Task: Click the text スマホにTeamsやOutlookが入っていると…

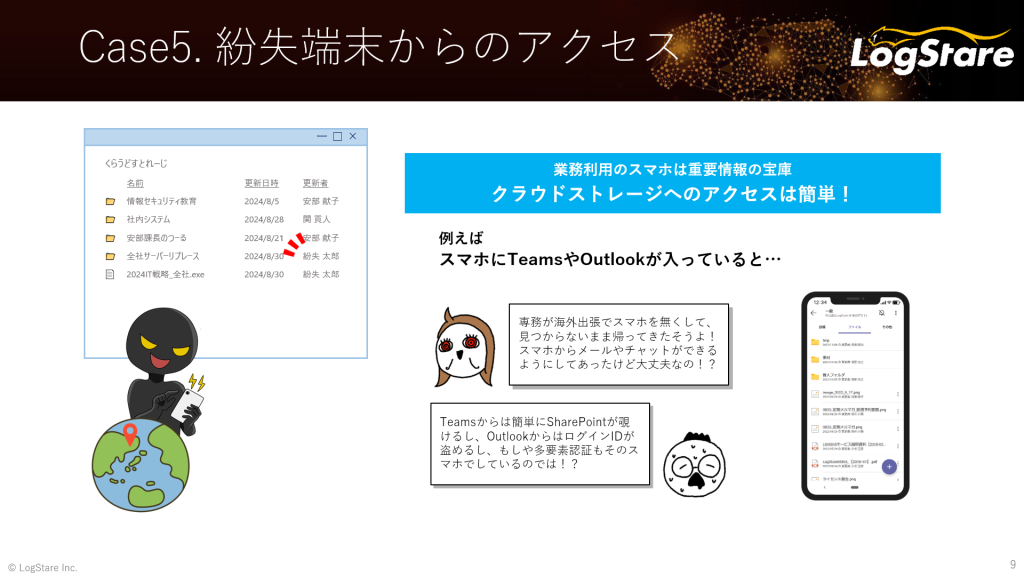Action: point(610,259)
